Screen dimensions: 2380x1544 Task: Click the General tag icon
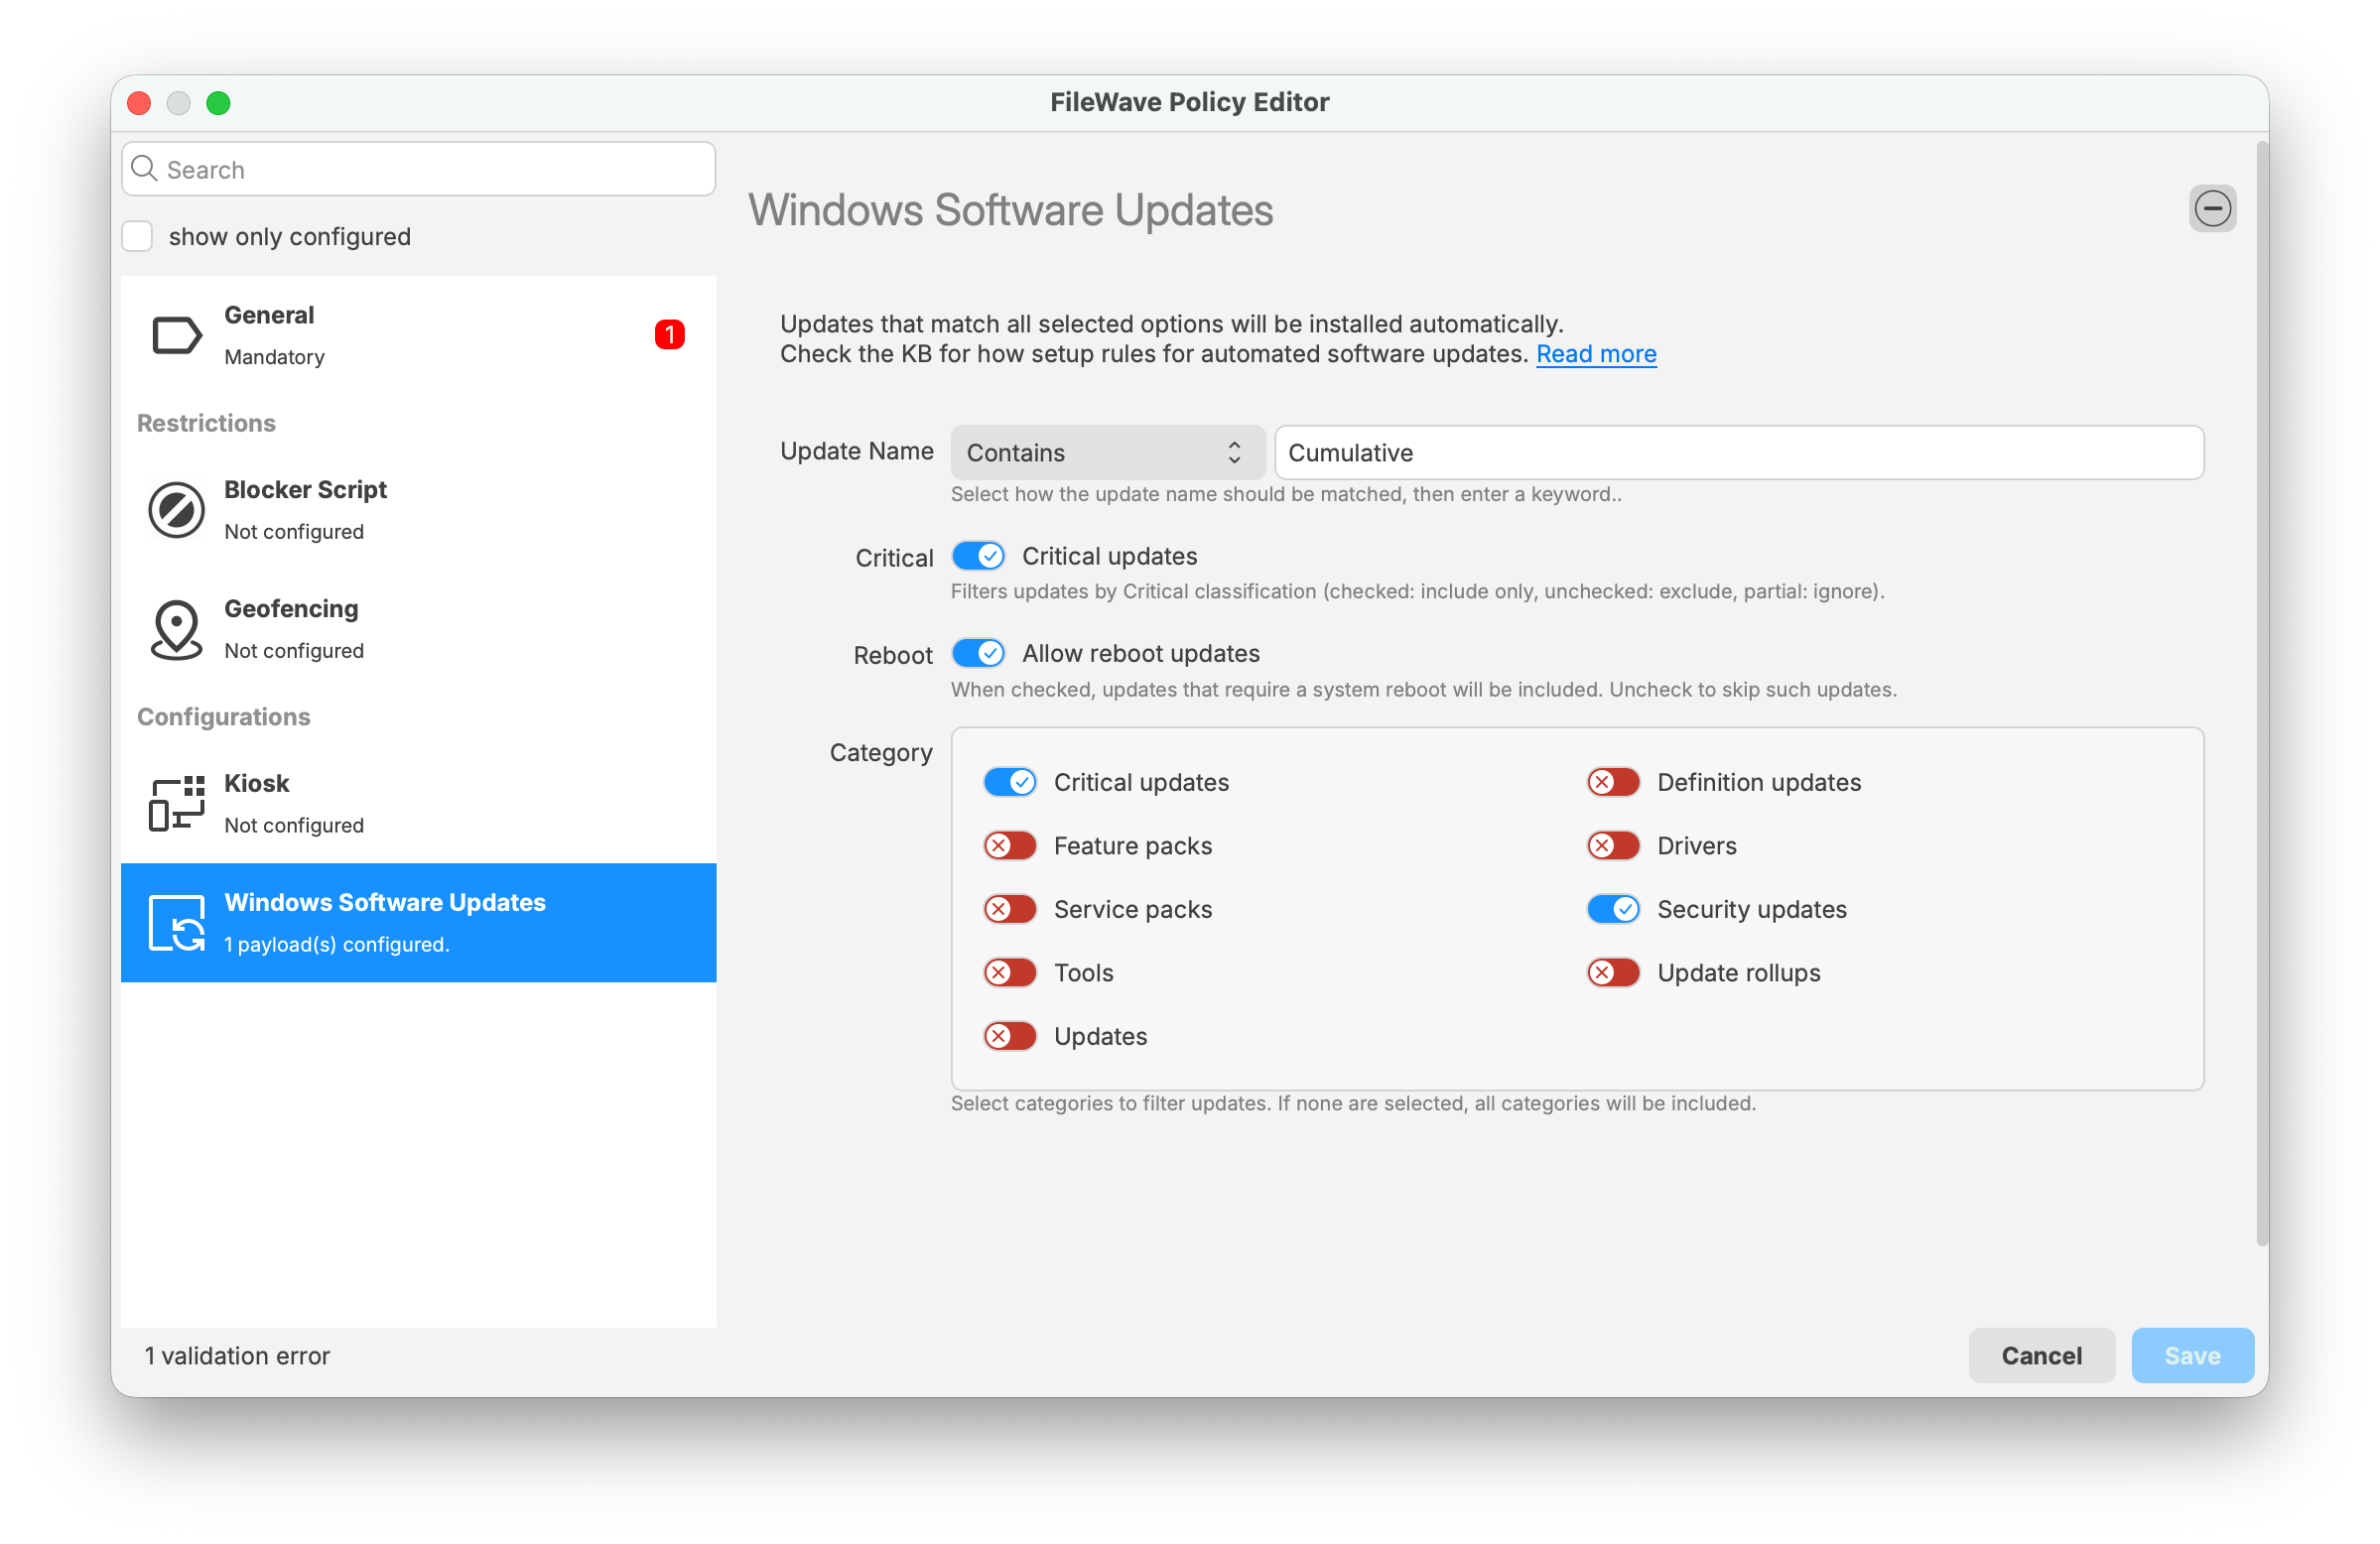tap(176, 335)
